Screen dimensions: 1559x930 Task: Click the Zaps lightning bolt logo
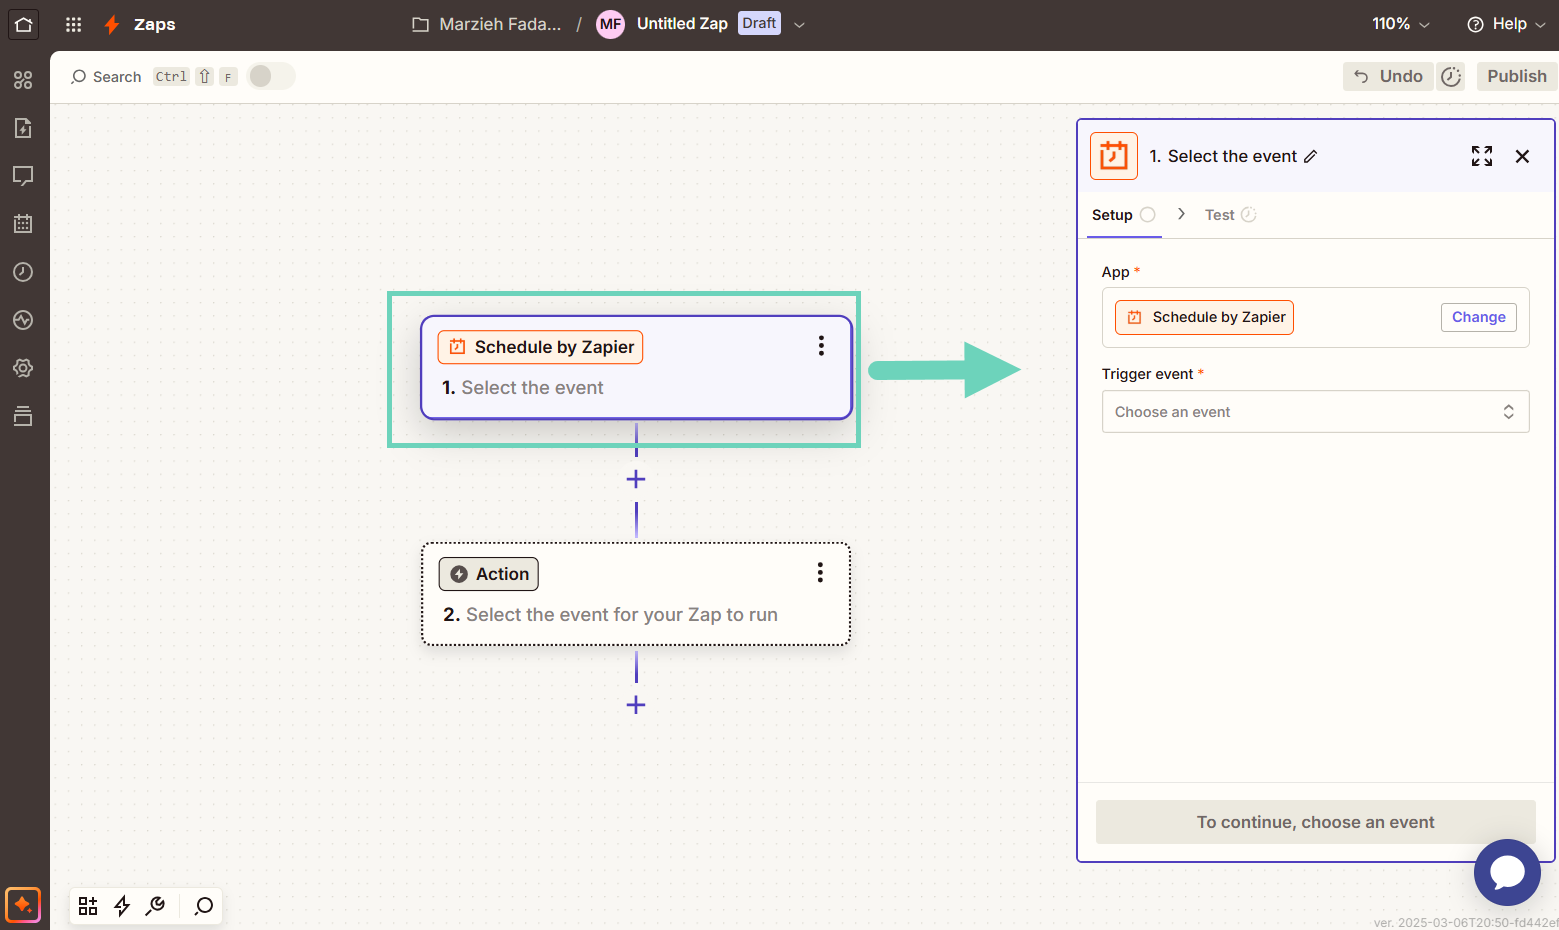(x=112, y=24)
